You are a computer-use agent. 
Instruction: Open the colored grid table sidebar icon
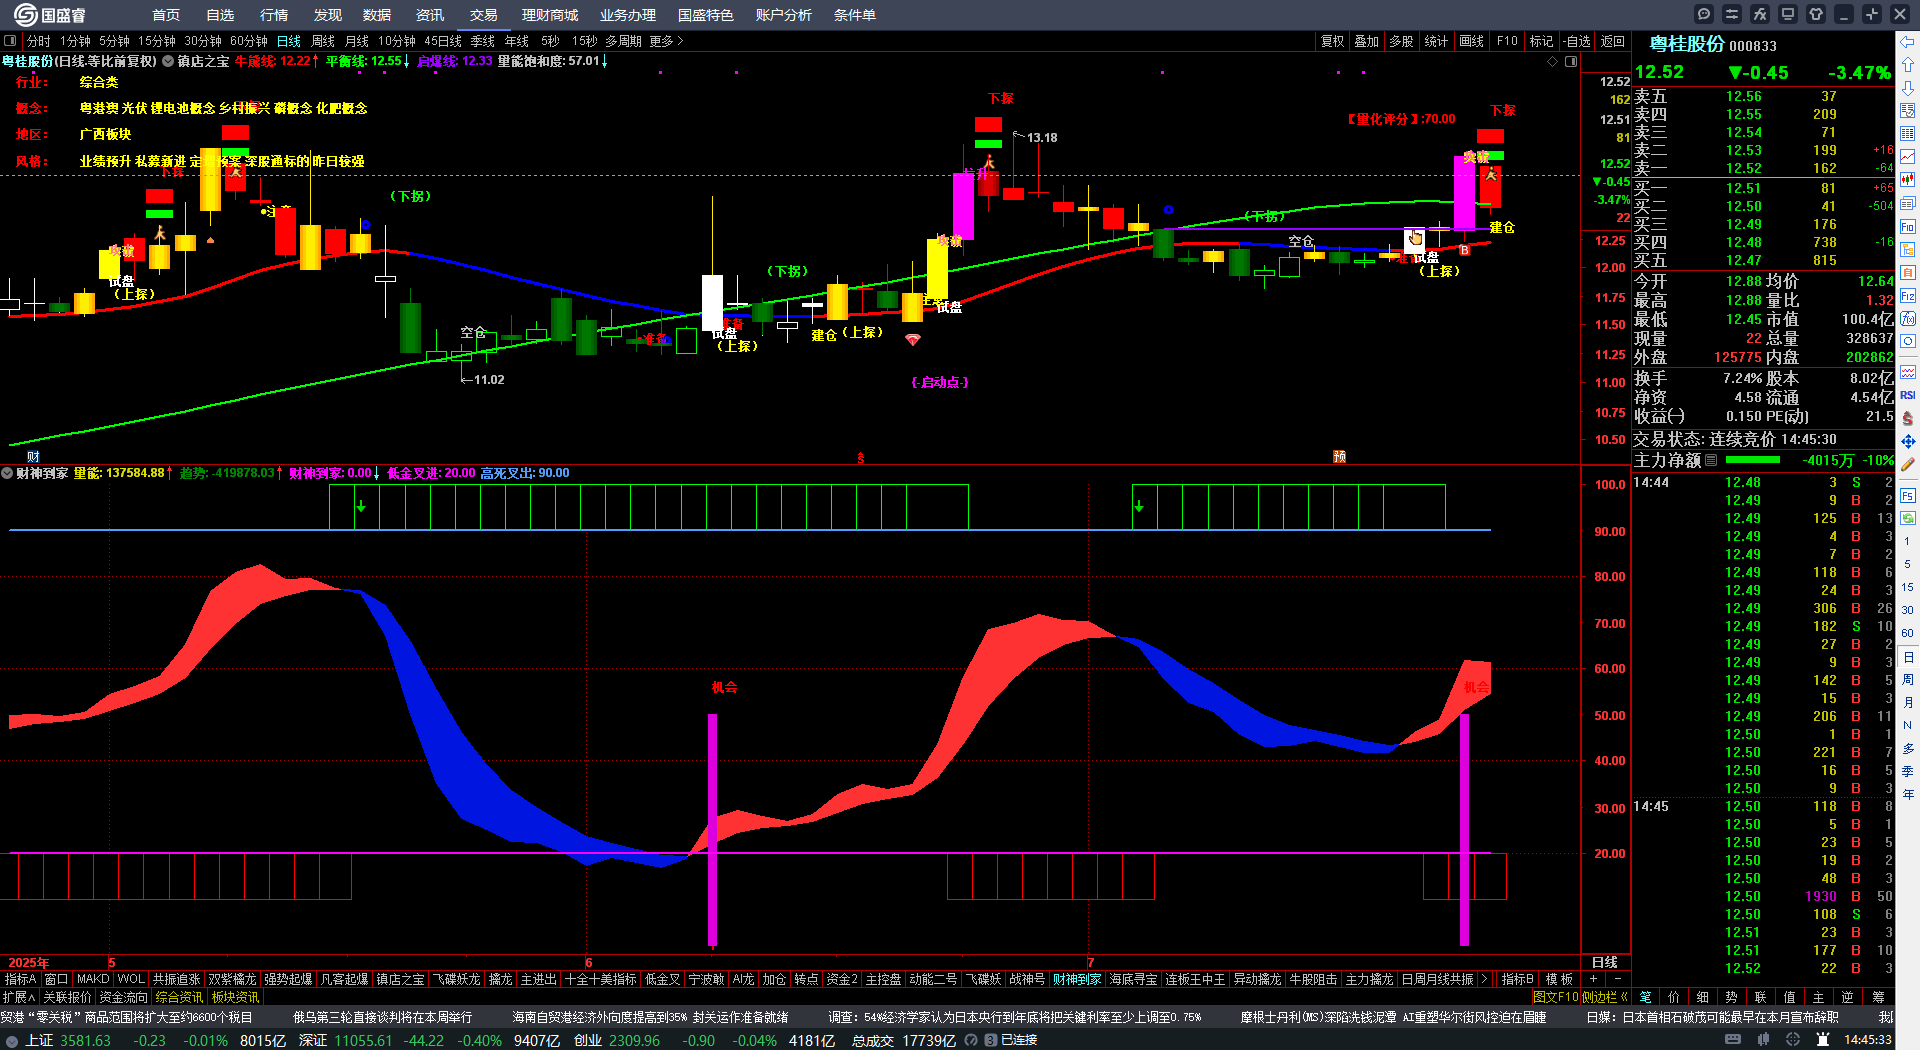[x=1908, y=134]
